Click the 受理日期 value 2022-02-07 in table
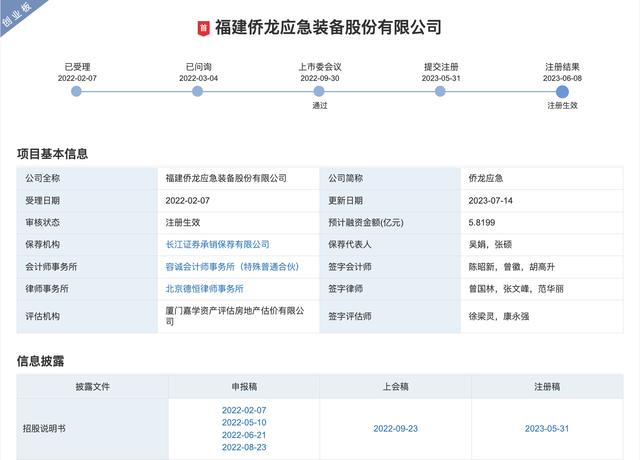640x460 pixels. [x=187, y=200]
